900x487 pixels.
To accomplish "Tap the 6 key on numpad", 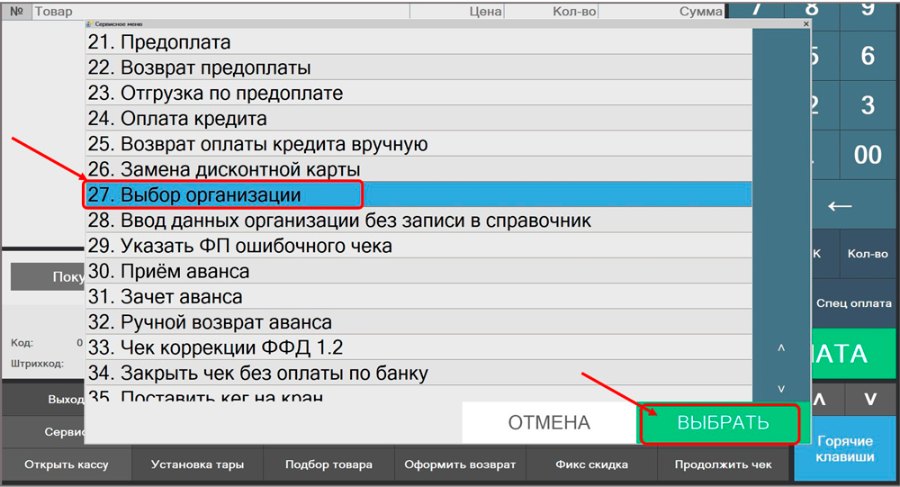I will (x=867, y=56).
